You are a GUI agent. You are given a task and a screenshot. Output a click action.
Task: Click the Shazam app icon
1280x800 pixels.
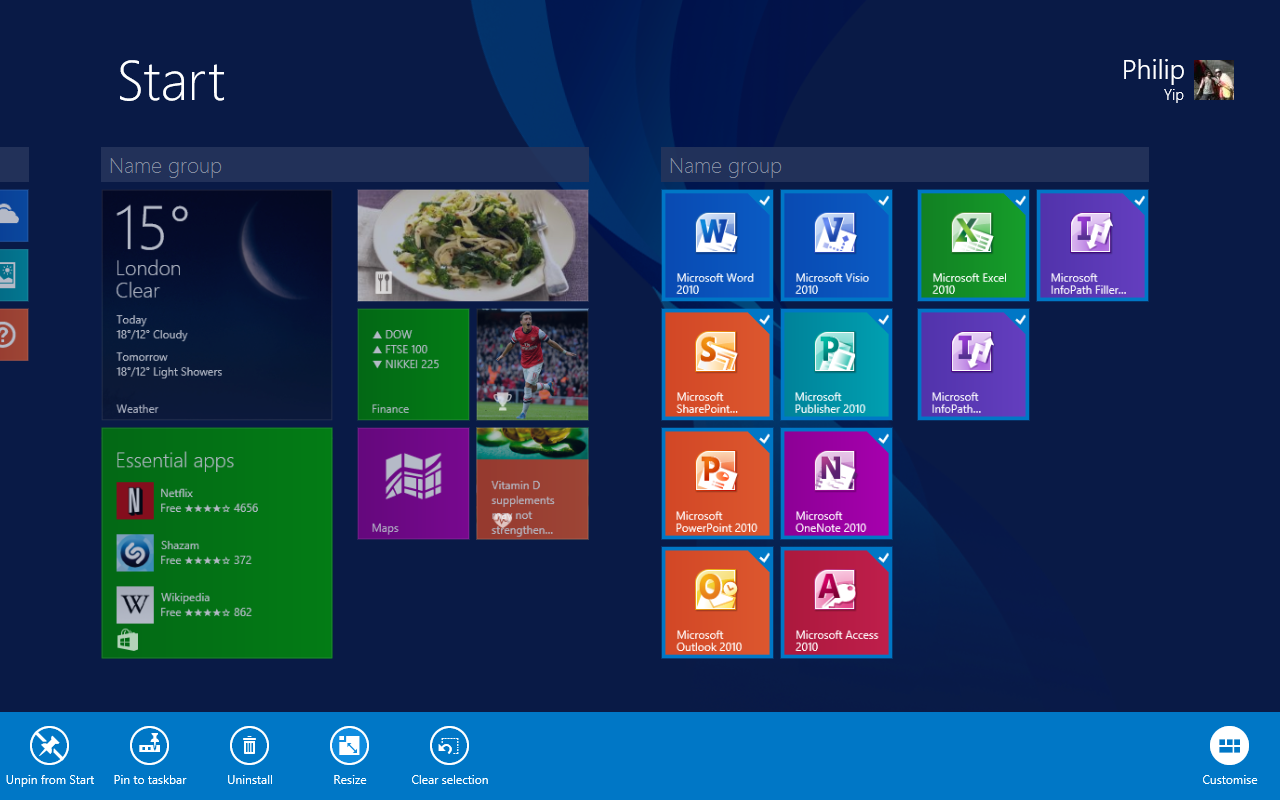[135, 553]
